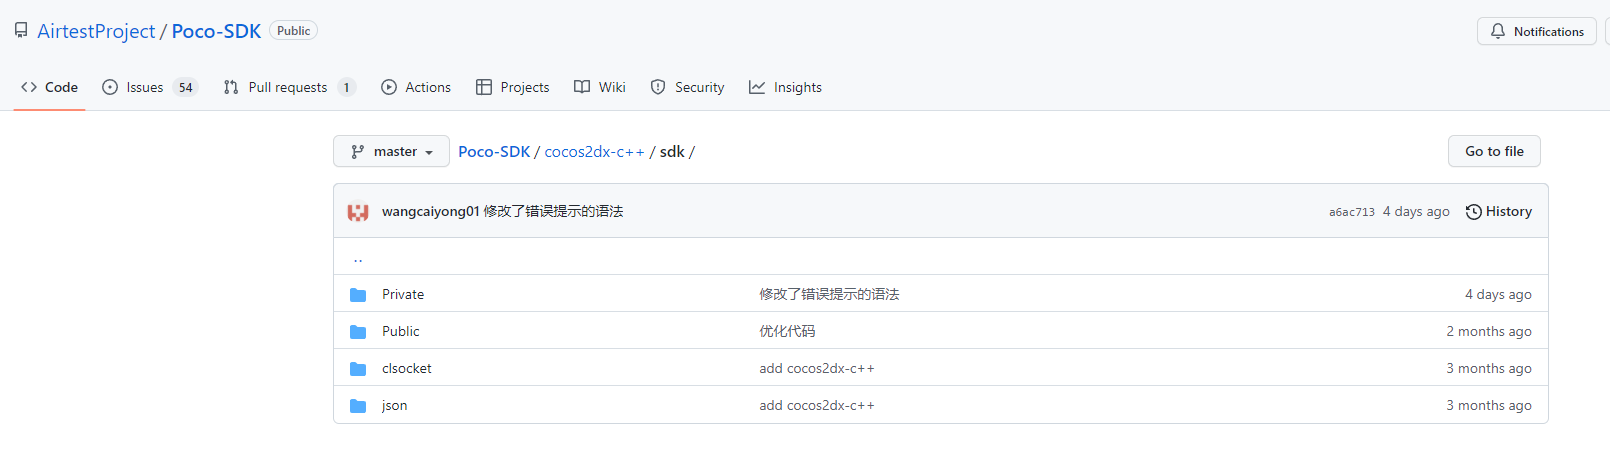The width and height of the screenshot is (1610, 455).
Task: Click the Projects table icon
Action: point(484,87)
